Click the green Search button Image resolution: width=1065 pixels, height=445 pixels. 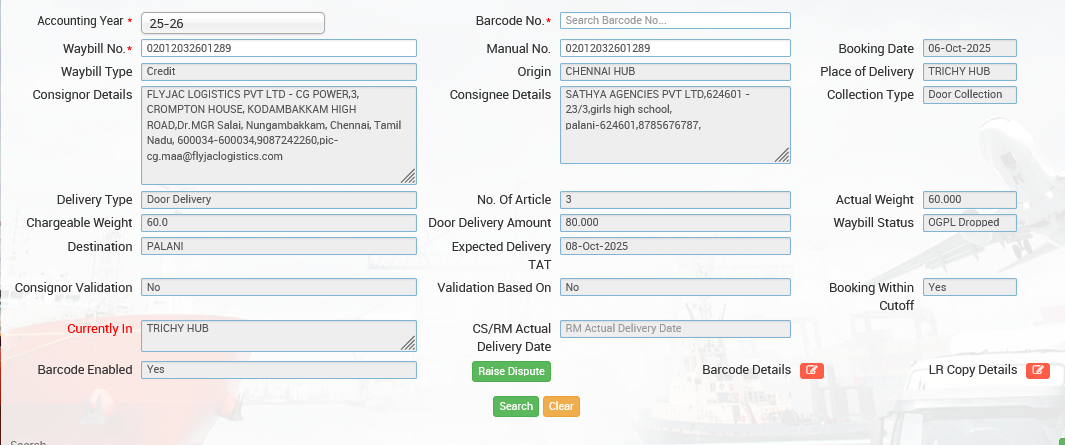(x=516, y=407)
